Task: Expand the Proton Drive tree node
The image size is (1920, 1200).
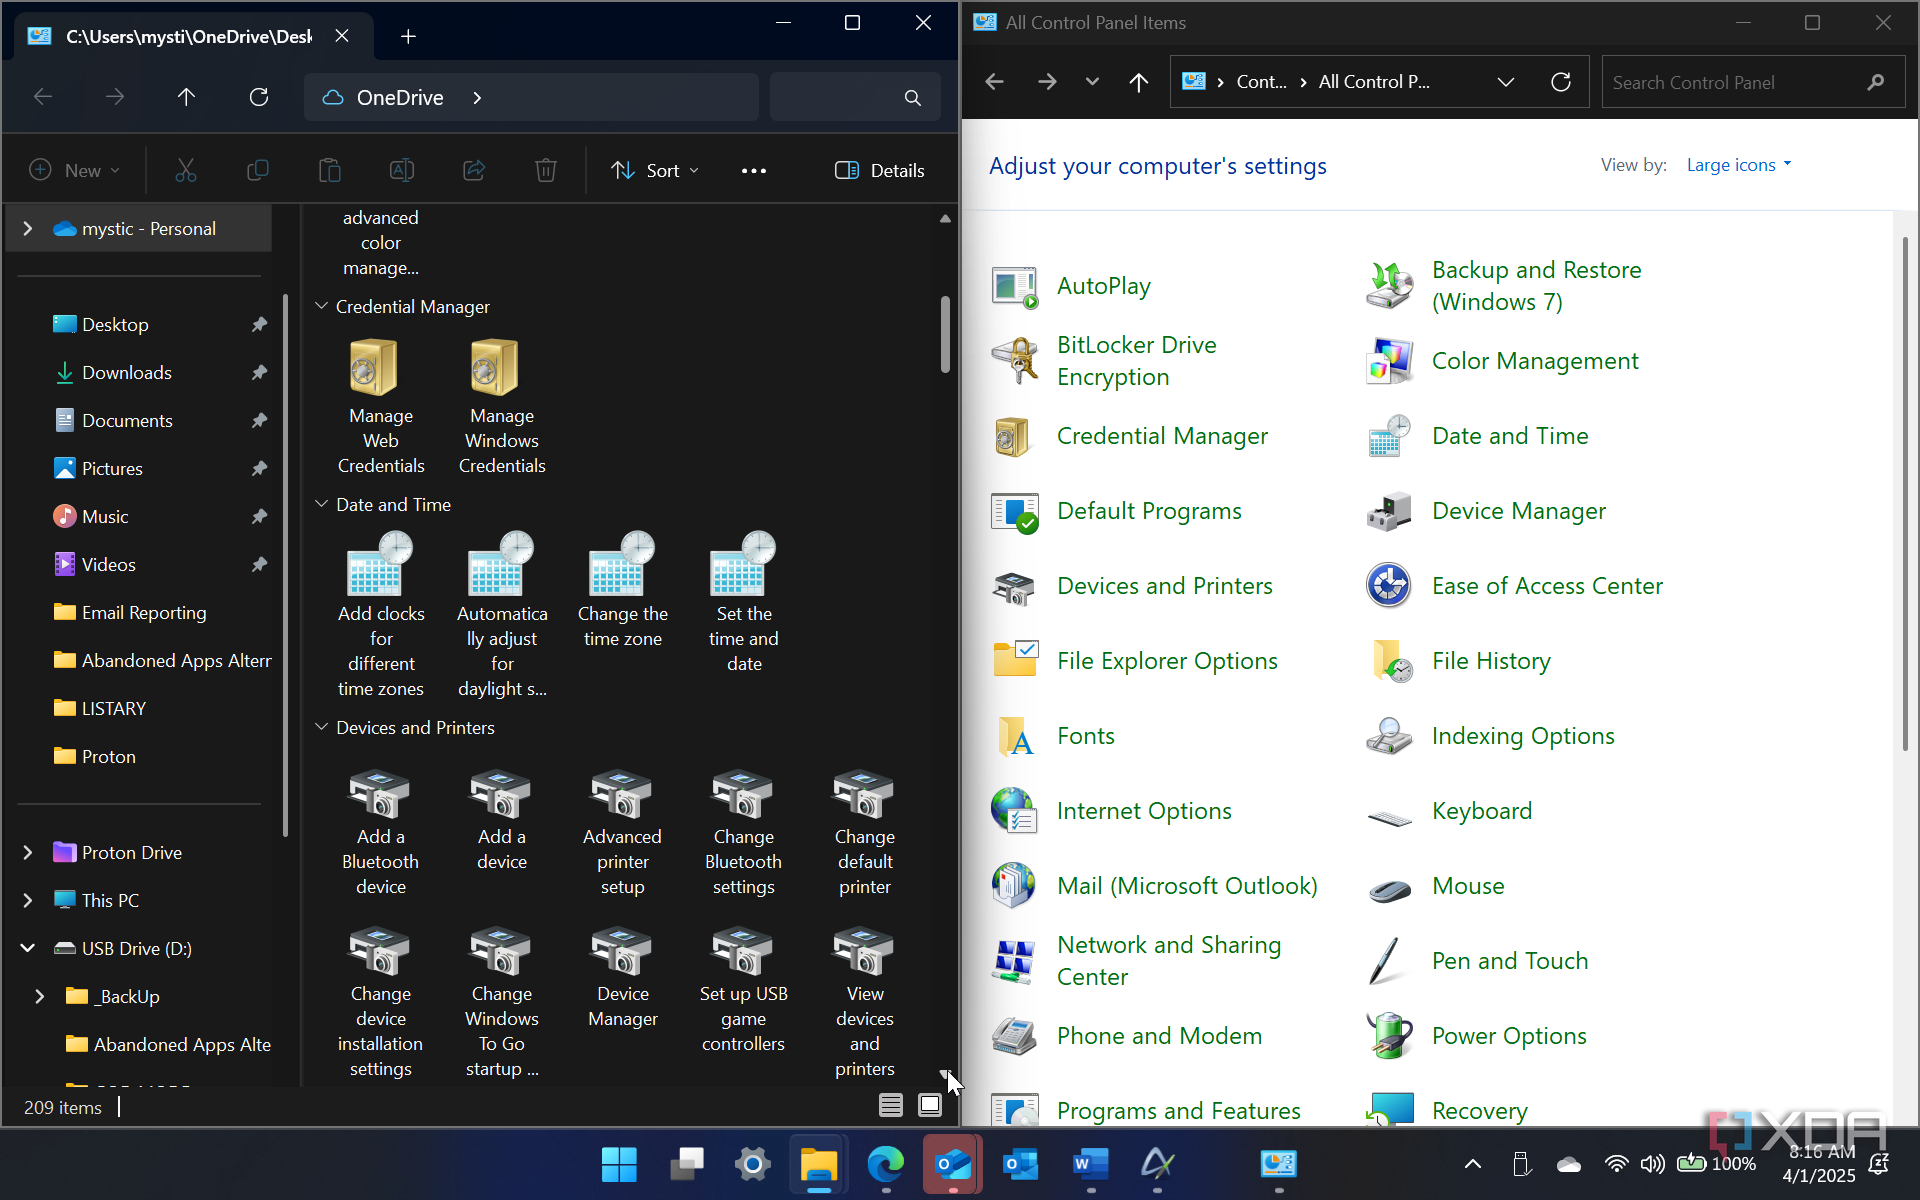Action: [28, 852]
